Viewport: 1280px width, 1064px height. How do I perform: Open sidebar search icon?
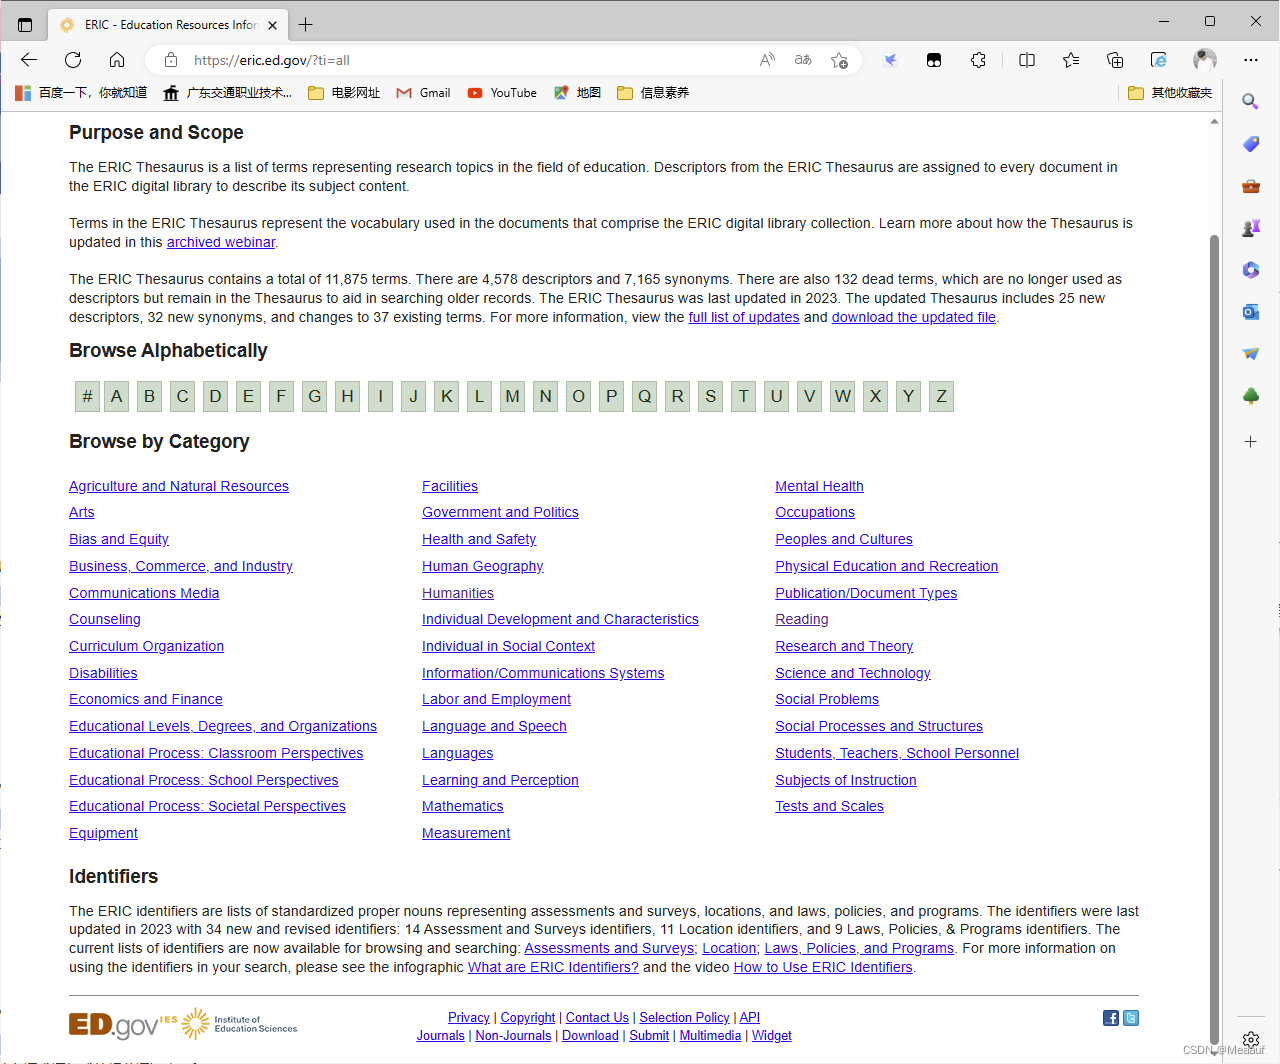pos(1250,101)
